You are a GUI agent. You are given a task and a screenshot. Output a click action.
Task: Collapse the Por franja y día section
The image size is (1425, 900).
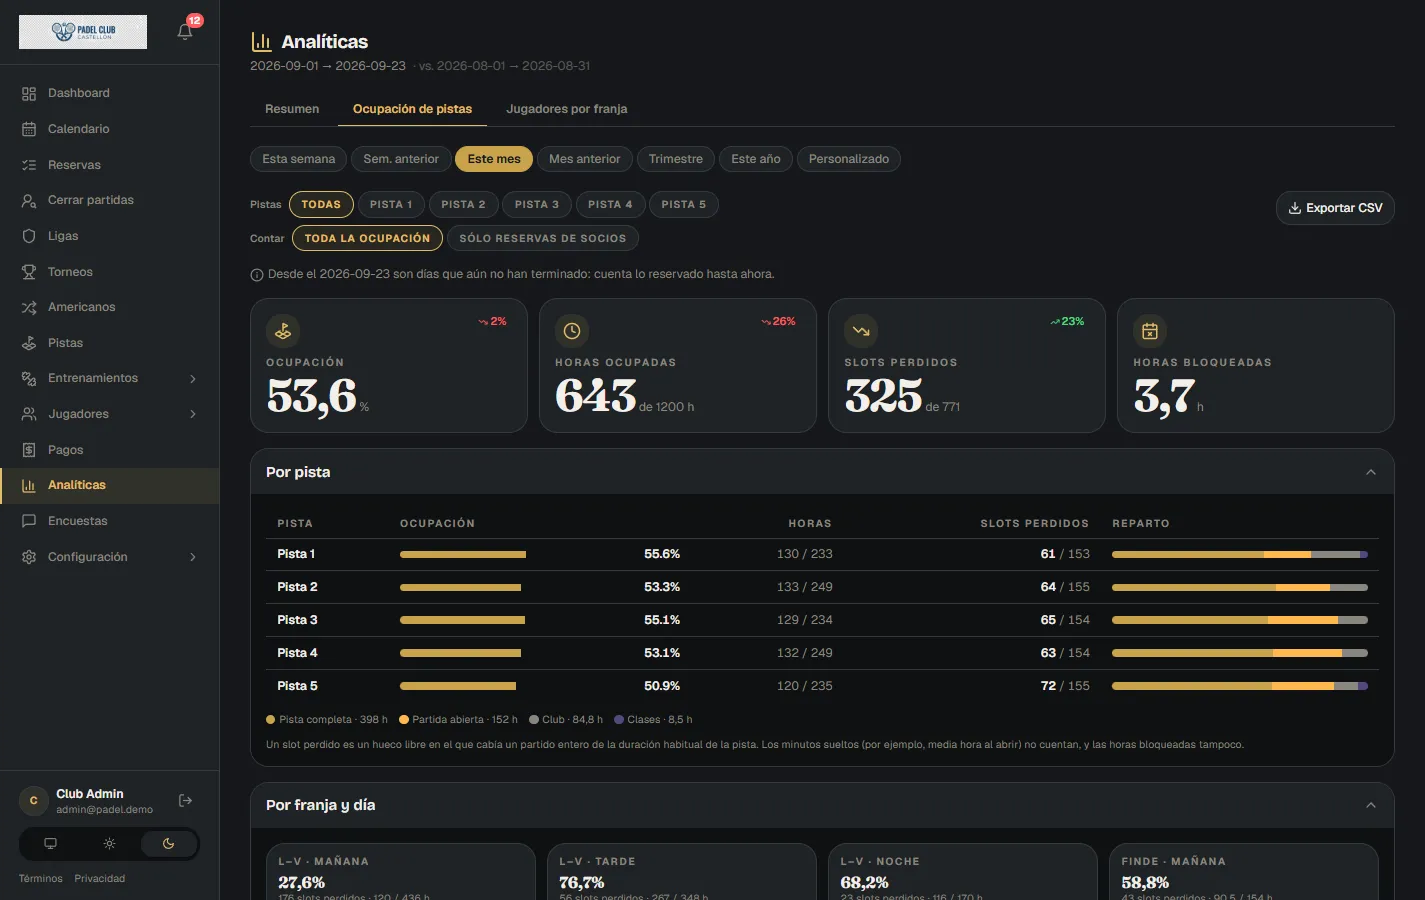[x=1371, y=805]
